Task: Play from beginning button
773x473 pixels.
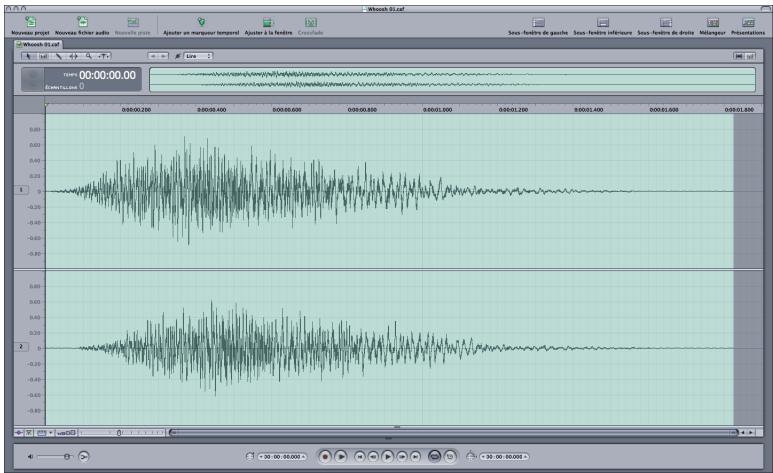Action: pyautogui.click(x=341, y=457)
